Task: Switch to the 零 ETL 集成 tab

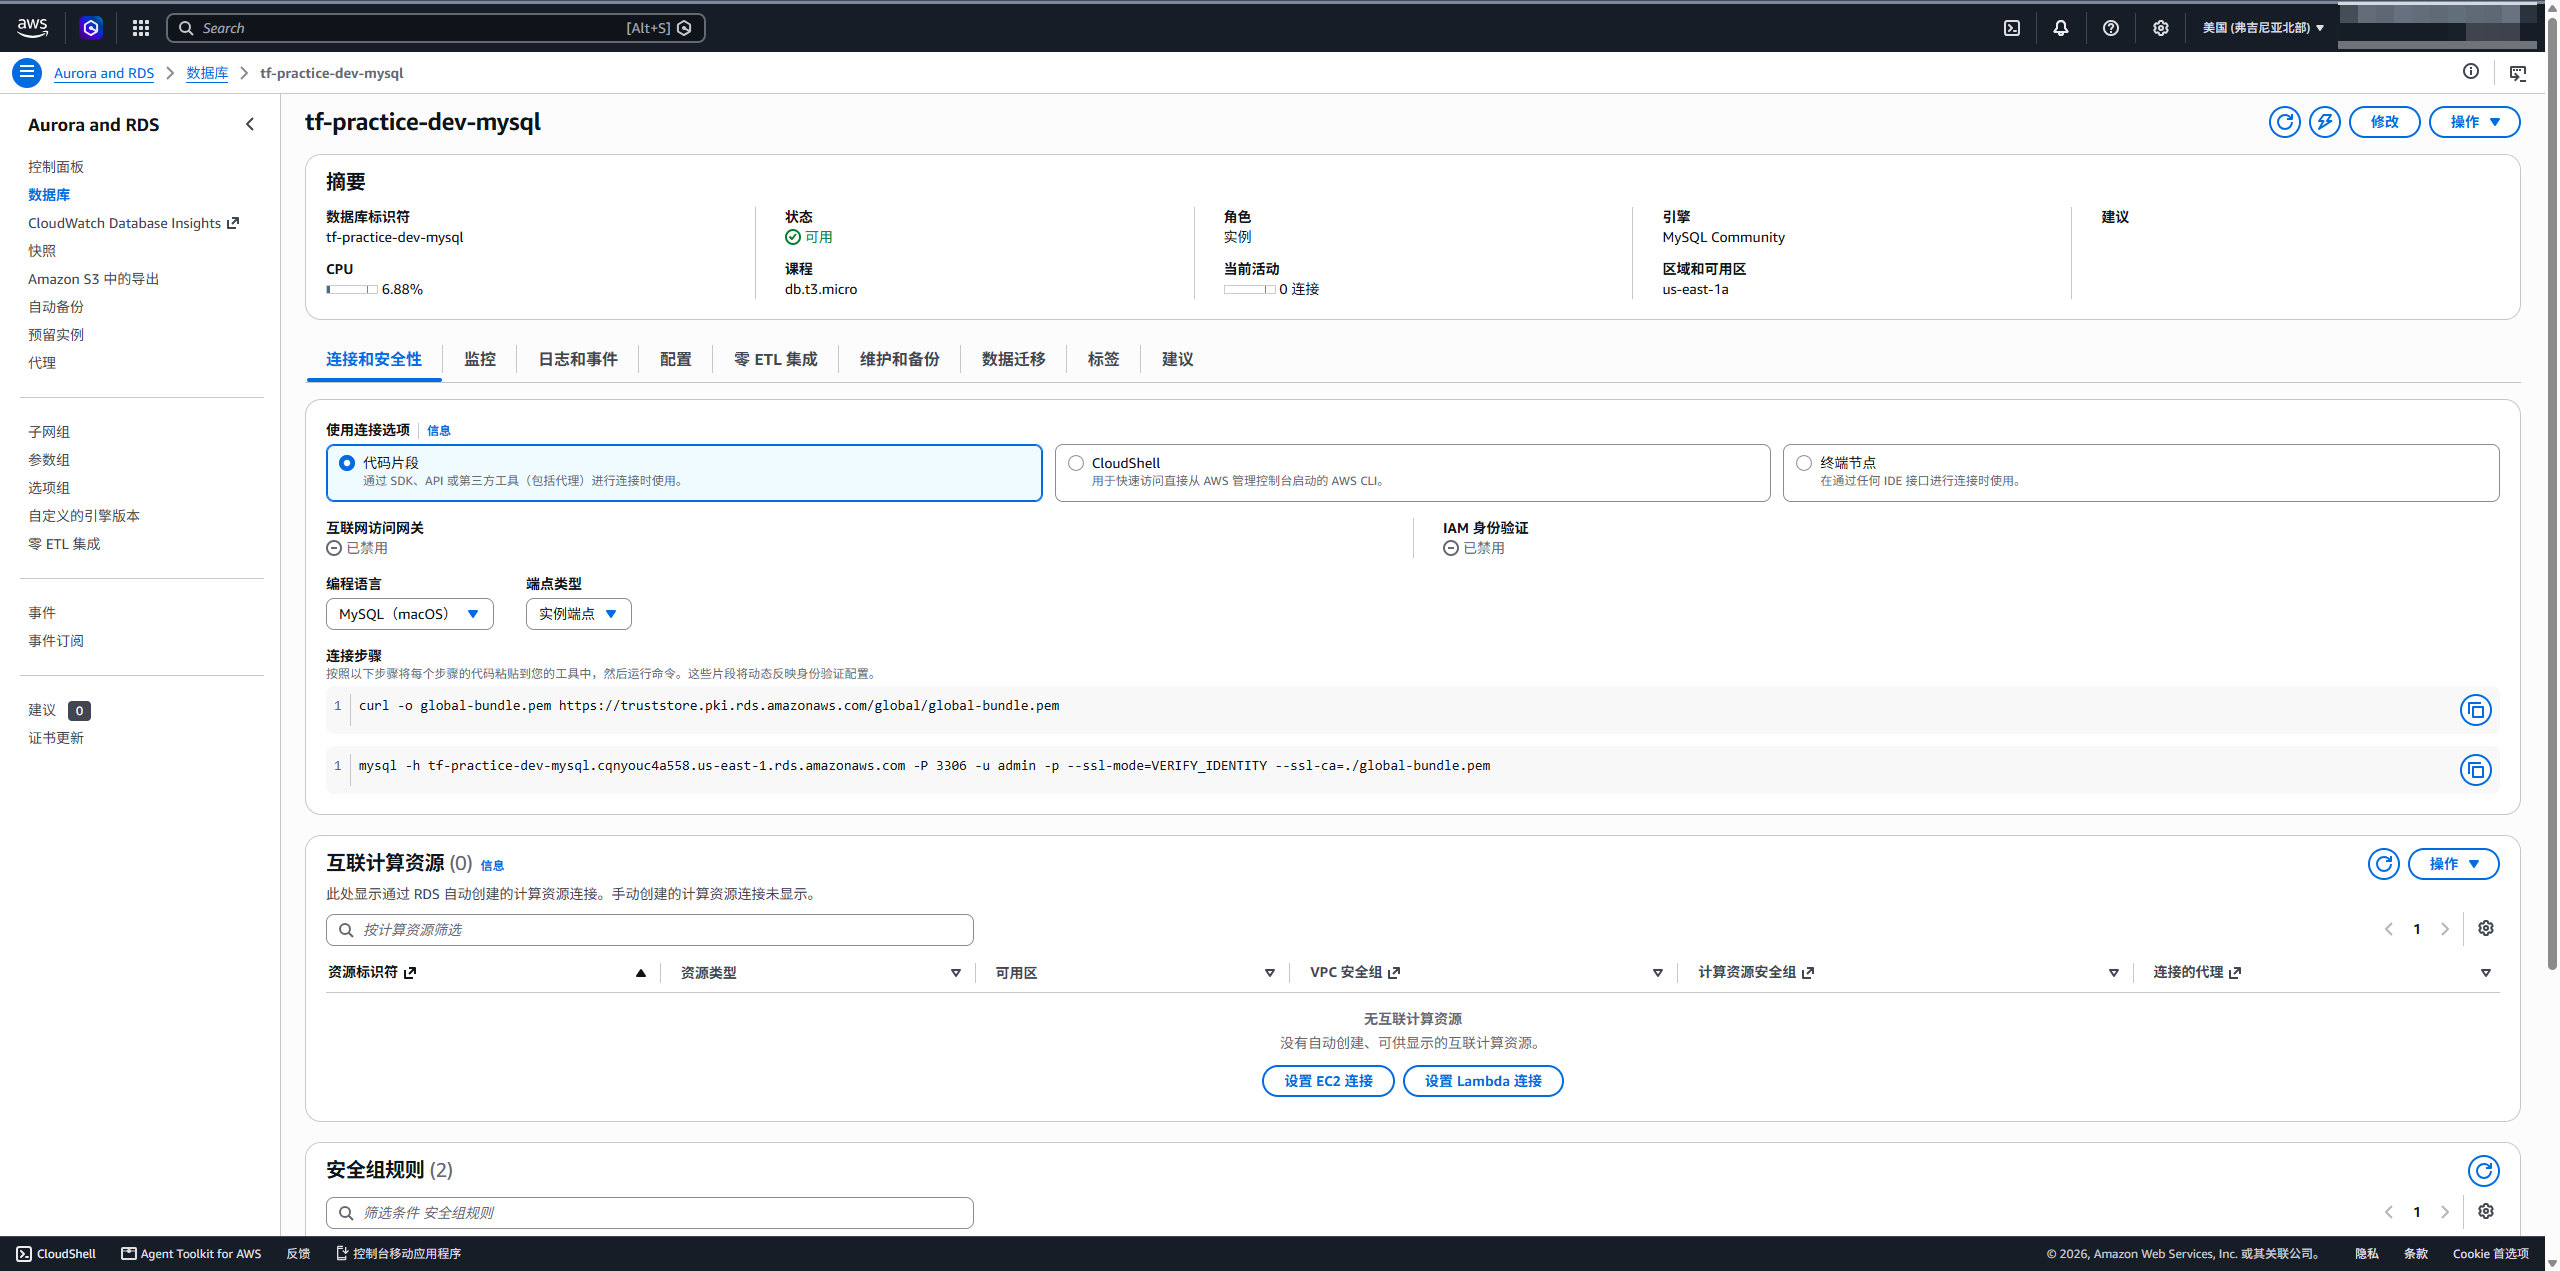Action: [776, 359]
